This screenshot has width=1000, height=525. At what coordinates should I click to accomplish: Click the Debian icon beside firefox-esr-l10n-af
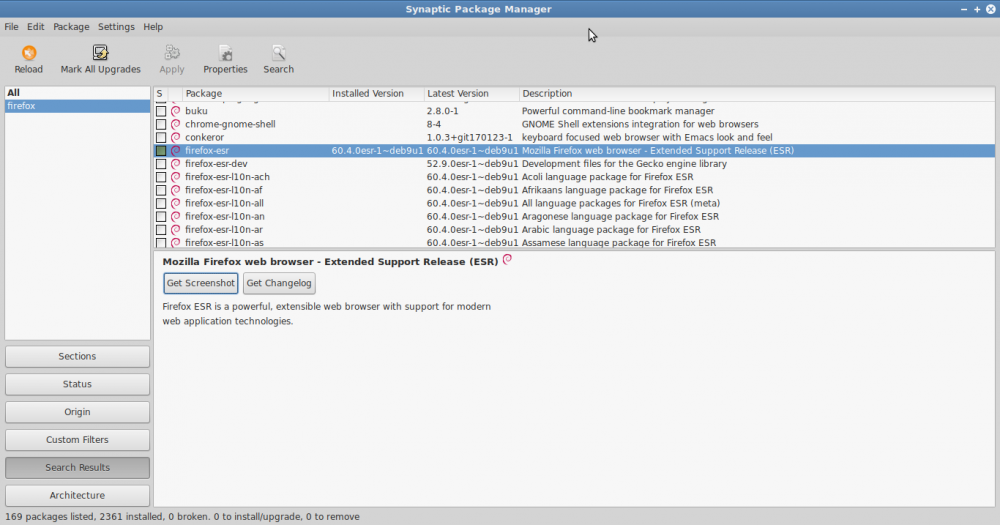[x=175, y=190]
